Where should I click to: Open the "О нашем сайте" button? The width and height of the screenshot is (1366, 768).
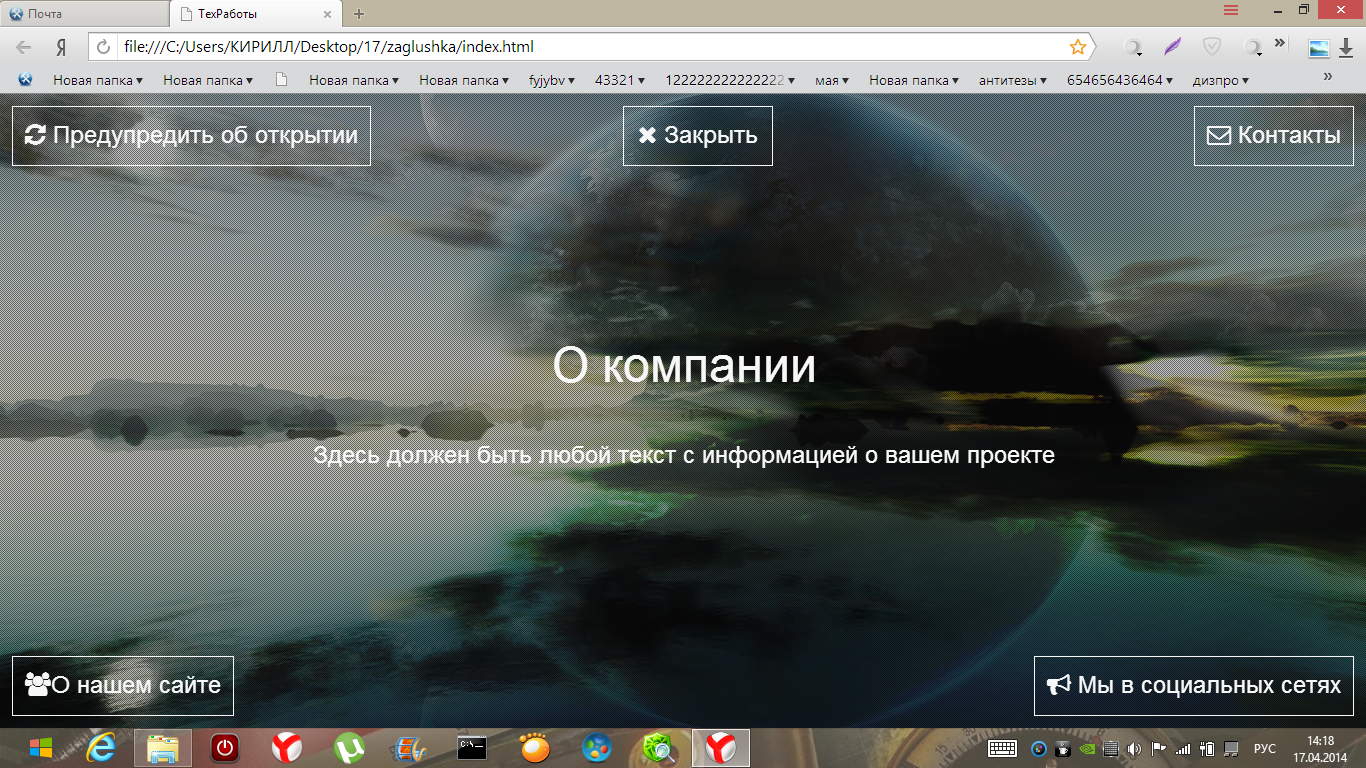coord(123,685)
